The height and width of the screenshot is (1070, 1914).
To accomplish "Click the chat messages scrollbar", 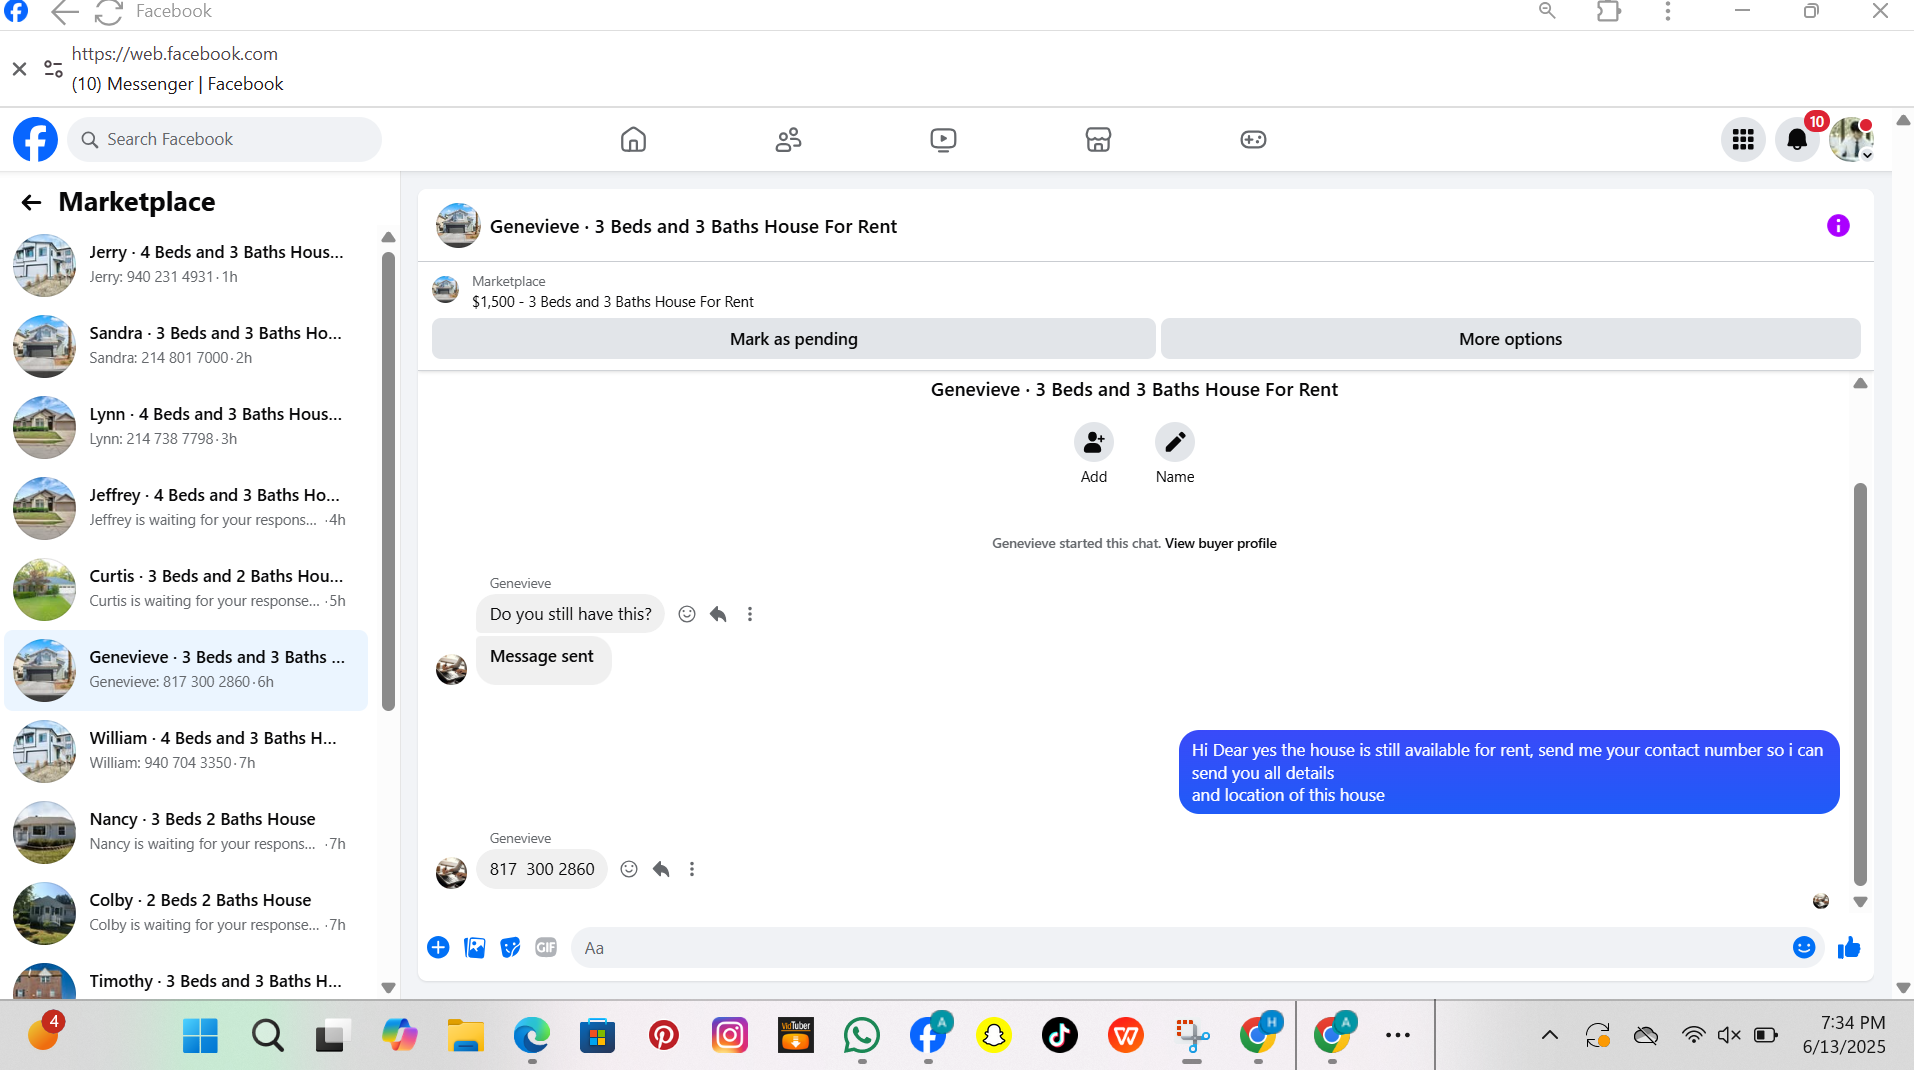I will coord(1860,685).
